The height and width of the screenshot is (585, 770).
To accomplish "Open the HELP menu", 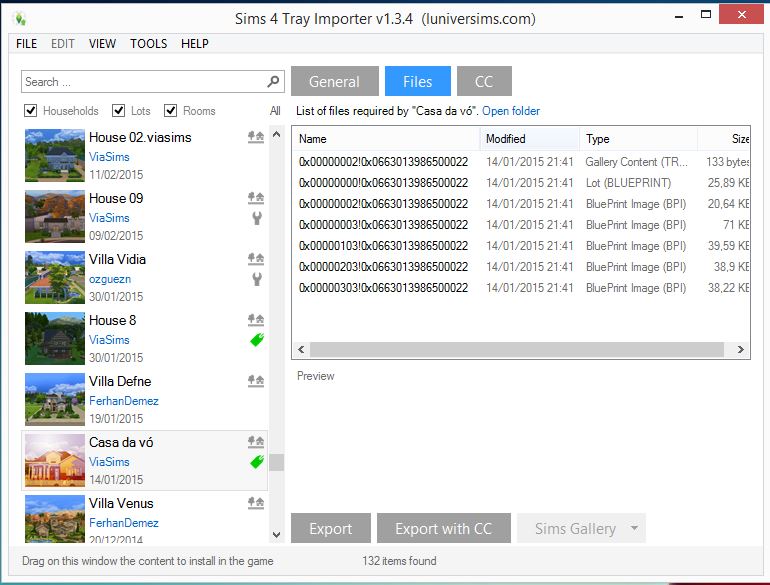I will click(194, 44).
